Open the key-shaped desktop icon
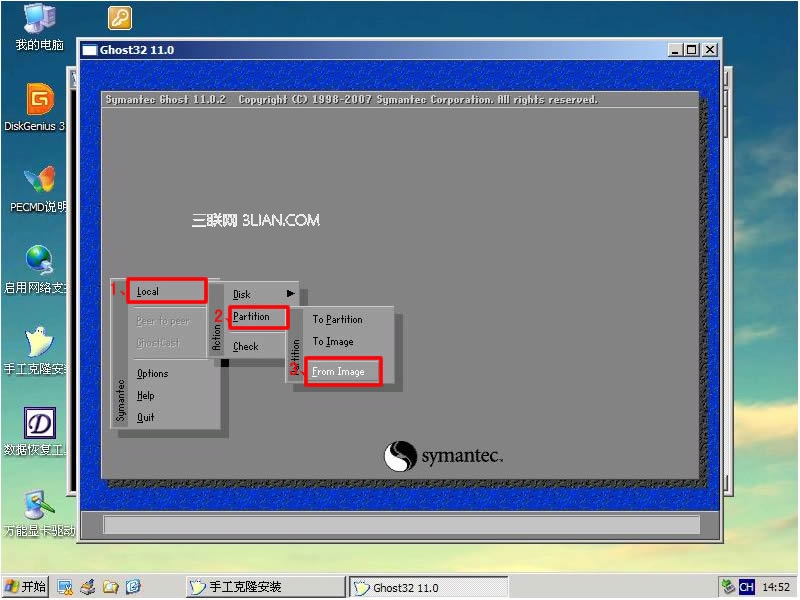 point(120,18)
